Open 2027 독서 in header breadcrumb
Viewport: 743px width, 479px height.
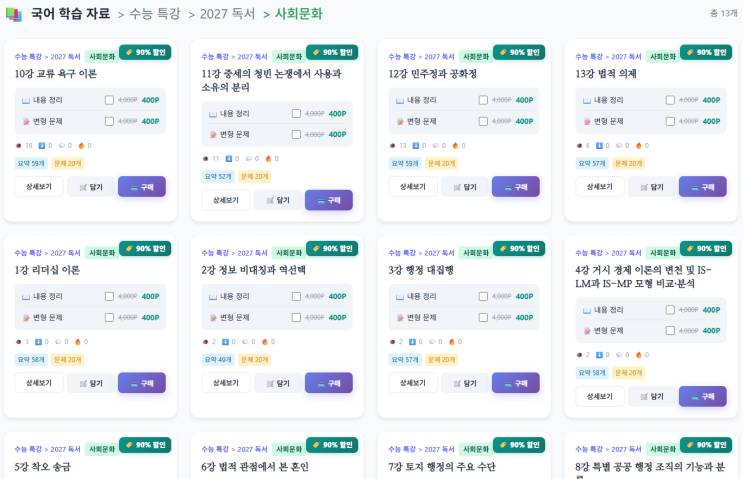coord(226,14)
